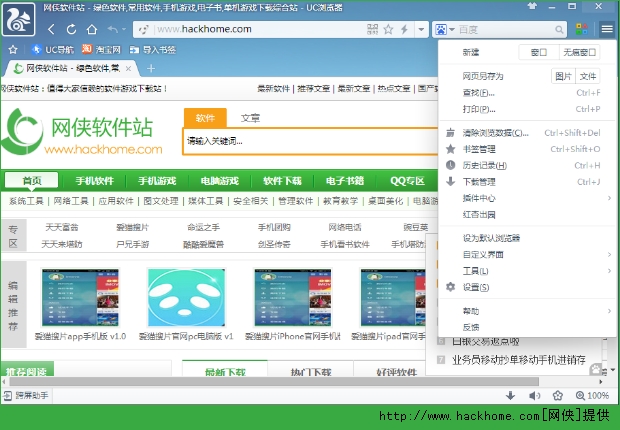Click 导入书签 in bookmarks bar

152,49
